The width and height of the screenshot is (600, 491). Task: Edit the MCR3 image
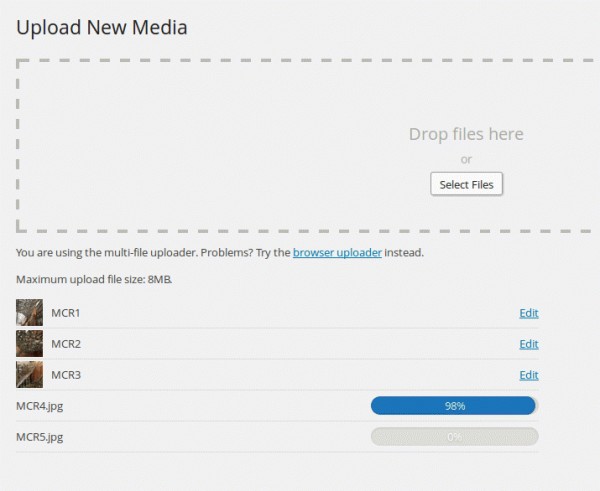coord(529,375)
